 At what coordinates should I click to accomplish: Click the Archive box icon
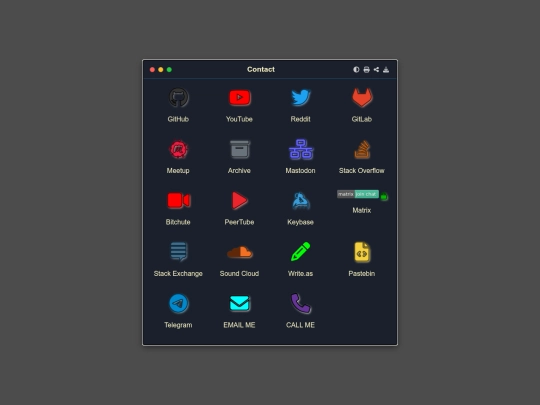(x=240, y=149)
